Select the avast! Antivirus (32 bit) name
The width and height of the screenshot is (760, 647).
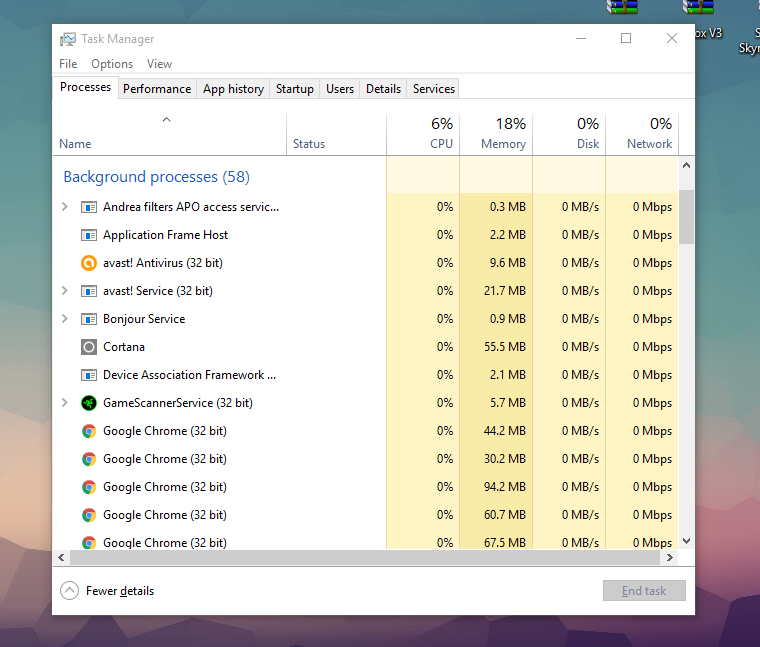pos(163,263)
